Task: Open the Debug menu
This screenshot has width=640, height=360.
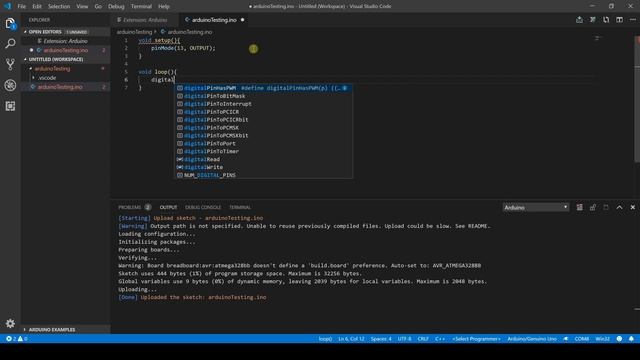Action: click(x=116, y=6)
